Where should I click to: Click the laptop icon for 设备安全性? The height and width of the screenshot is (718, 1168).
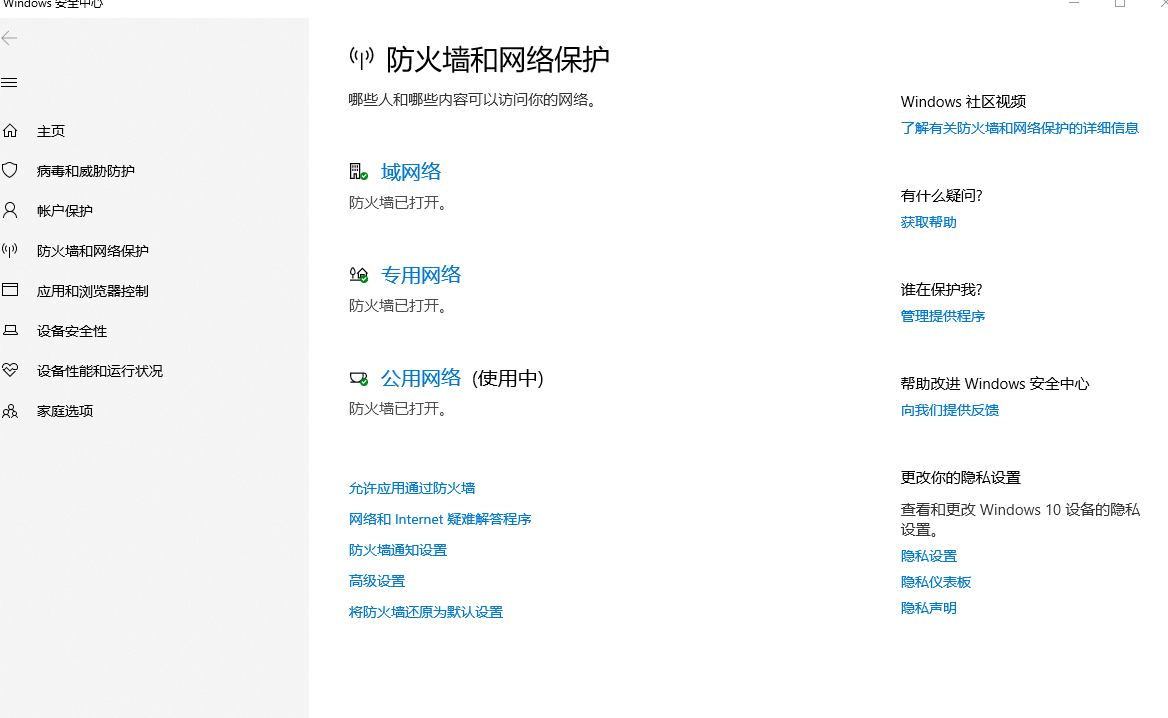10,330
